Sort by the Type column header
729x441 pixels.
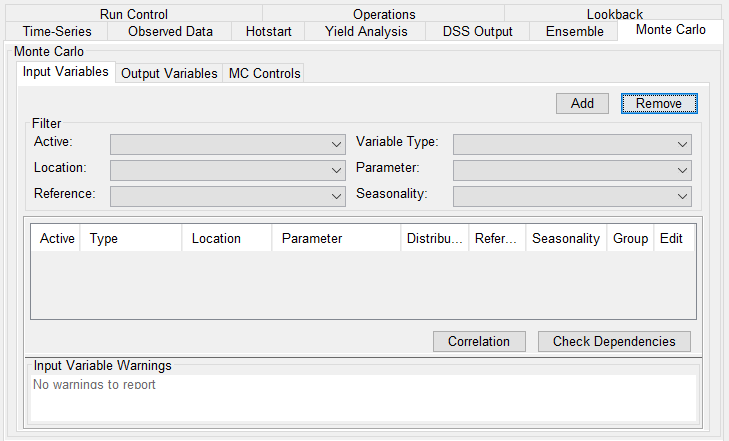point(131,238)
